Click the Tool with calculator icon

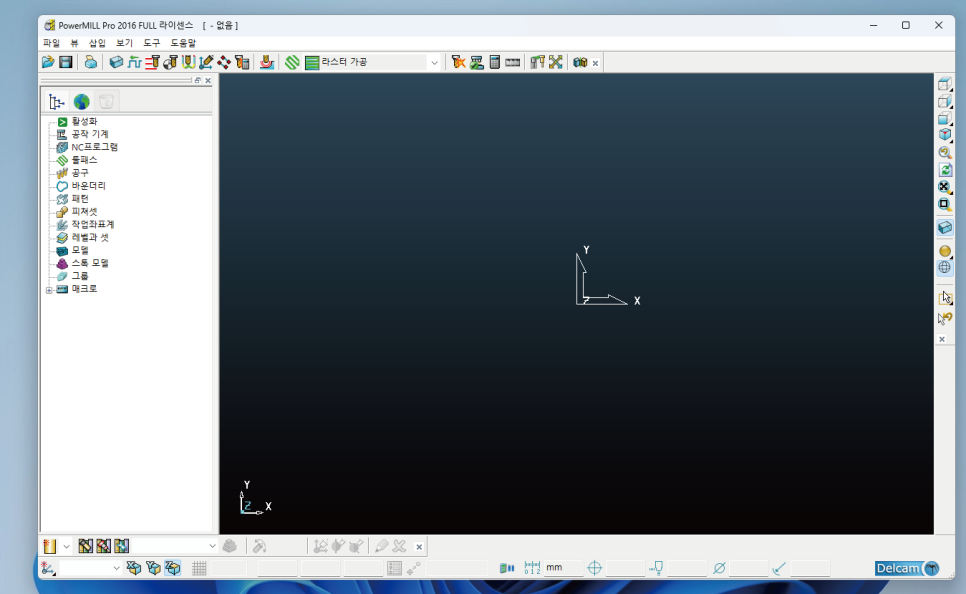point(242,62)
